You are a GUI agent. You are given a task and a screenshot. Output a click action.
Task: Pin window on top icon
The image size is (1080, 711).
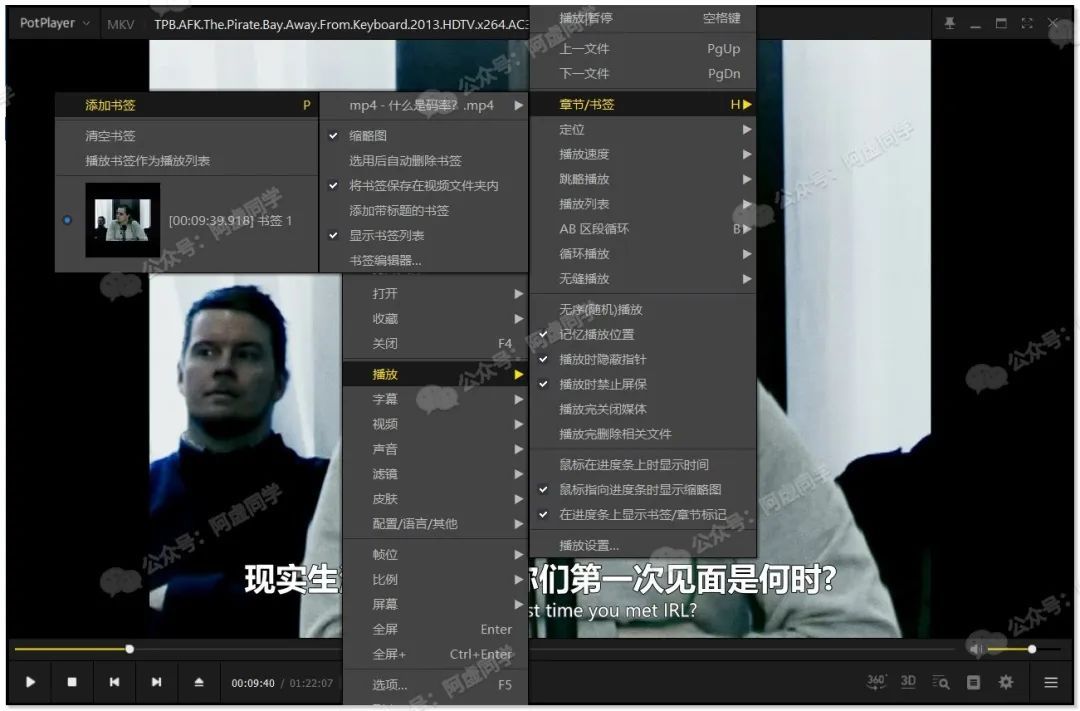[950, 23]
